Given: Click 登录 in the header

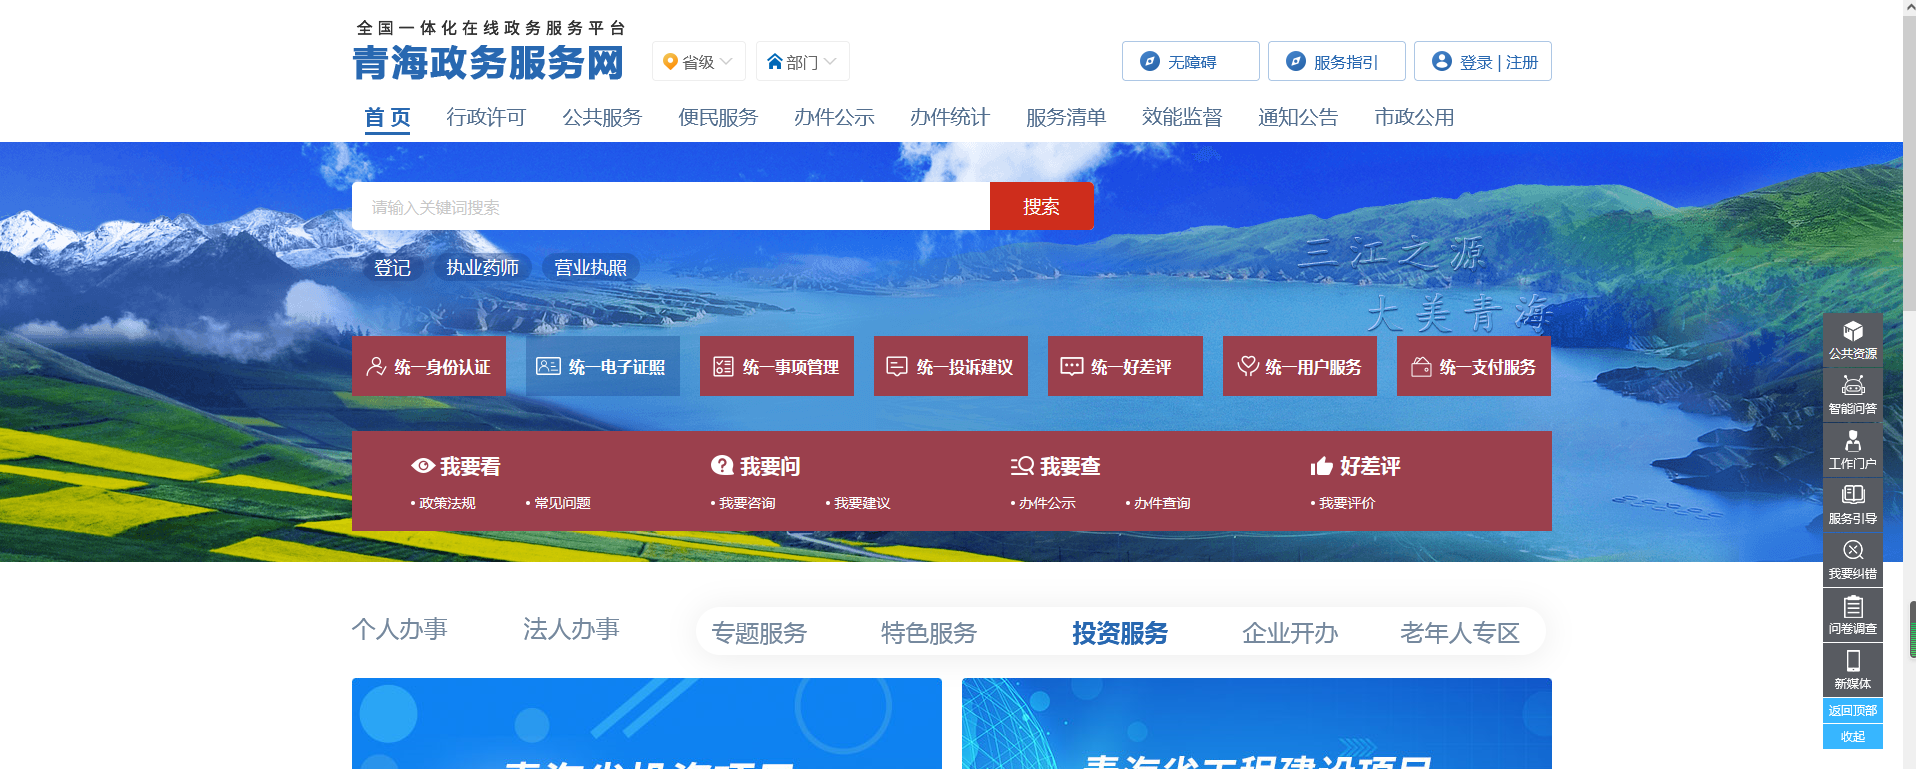Looking at the screenshot, I should [x=1475, y=62].
